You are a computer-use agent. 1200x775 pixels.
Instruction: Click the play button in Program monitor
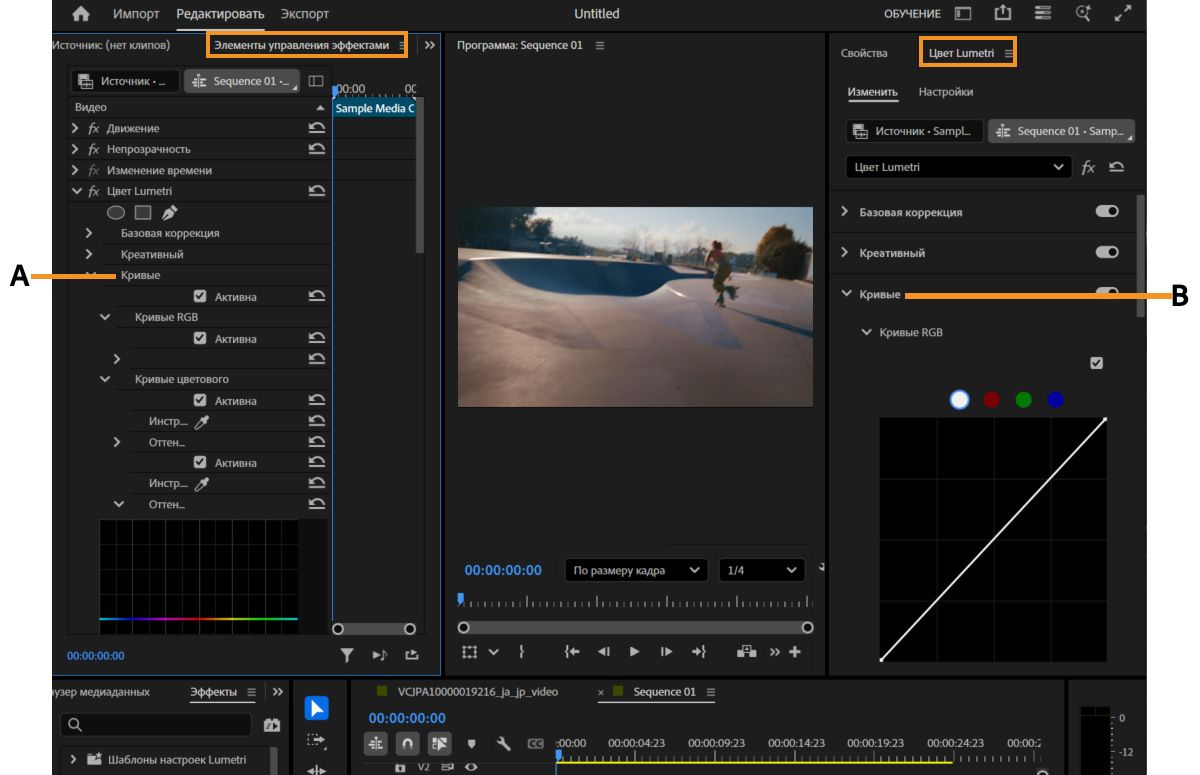point(634,652)
